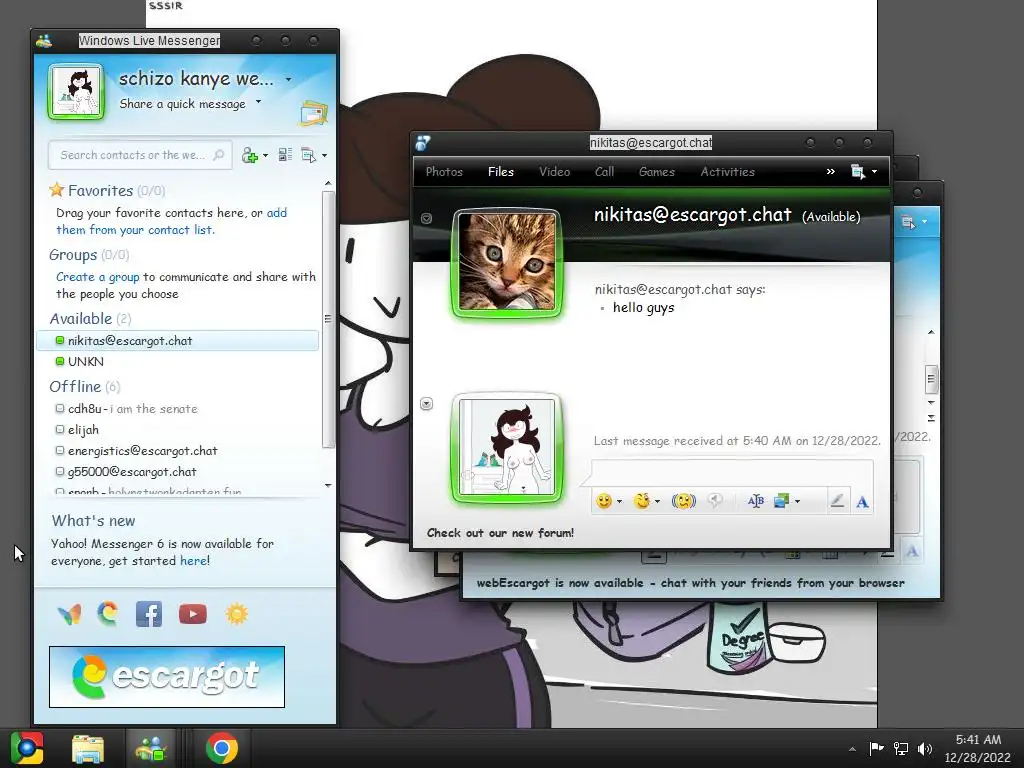Screen dimensions: 1024x768
Task: Open emoticon dropdown arrow
Action: [x=619, y=502]
